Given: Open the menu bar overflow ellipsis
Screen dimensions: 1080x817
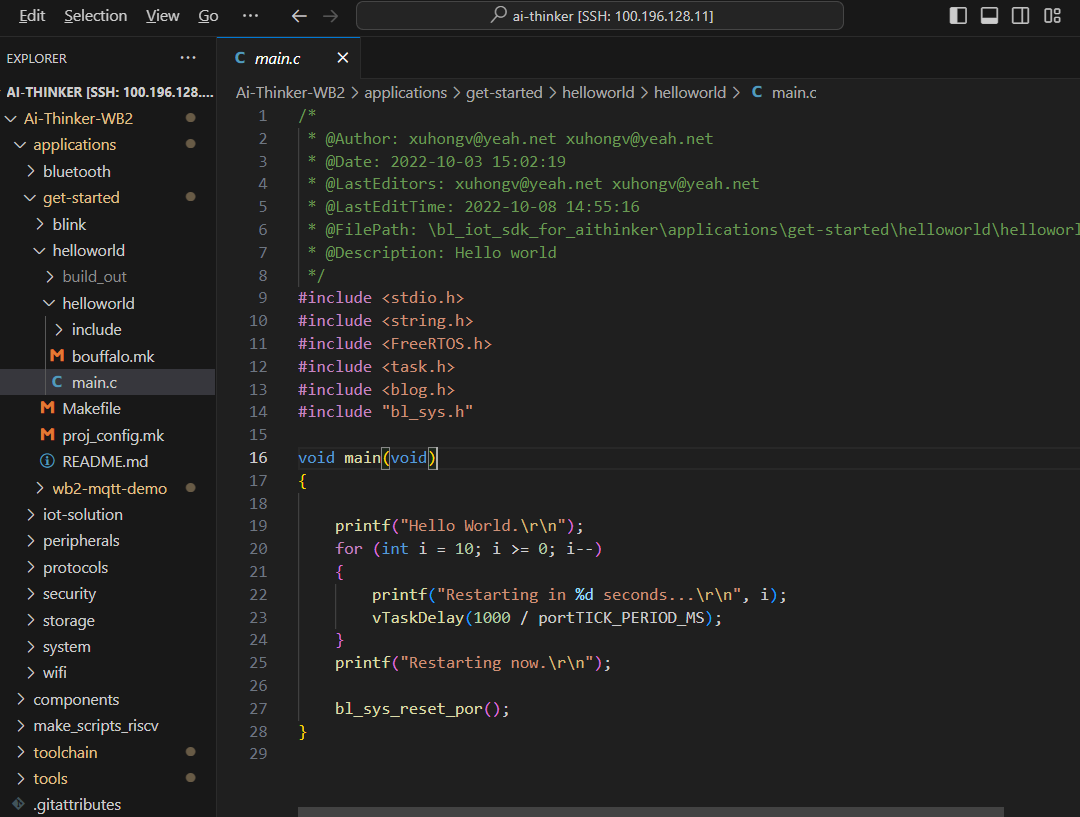Looking at the screenshot, I should point(250,16).
